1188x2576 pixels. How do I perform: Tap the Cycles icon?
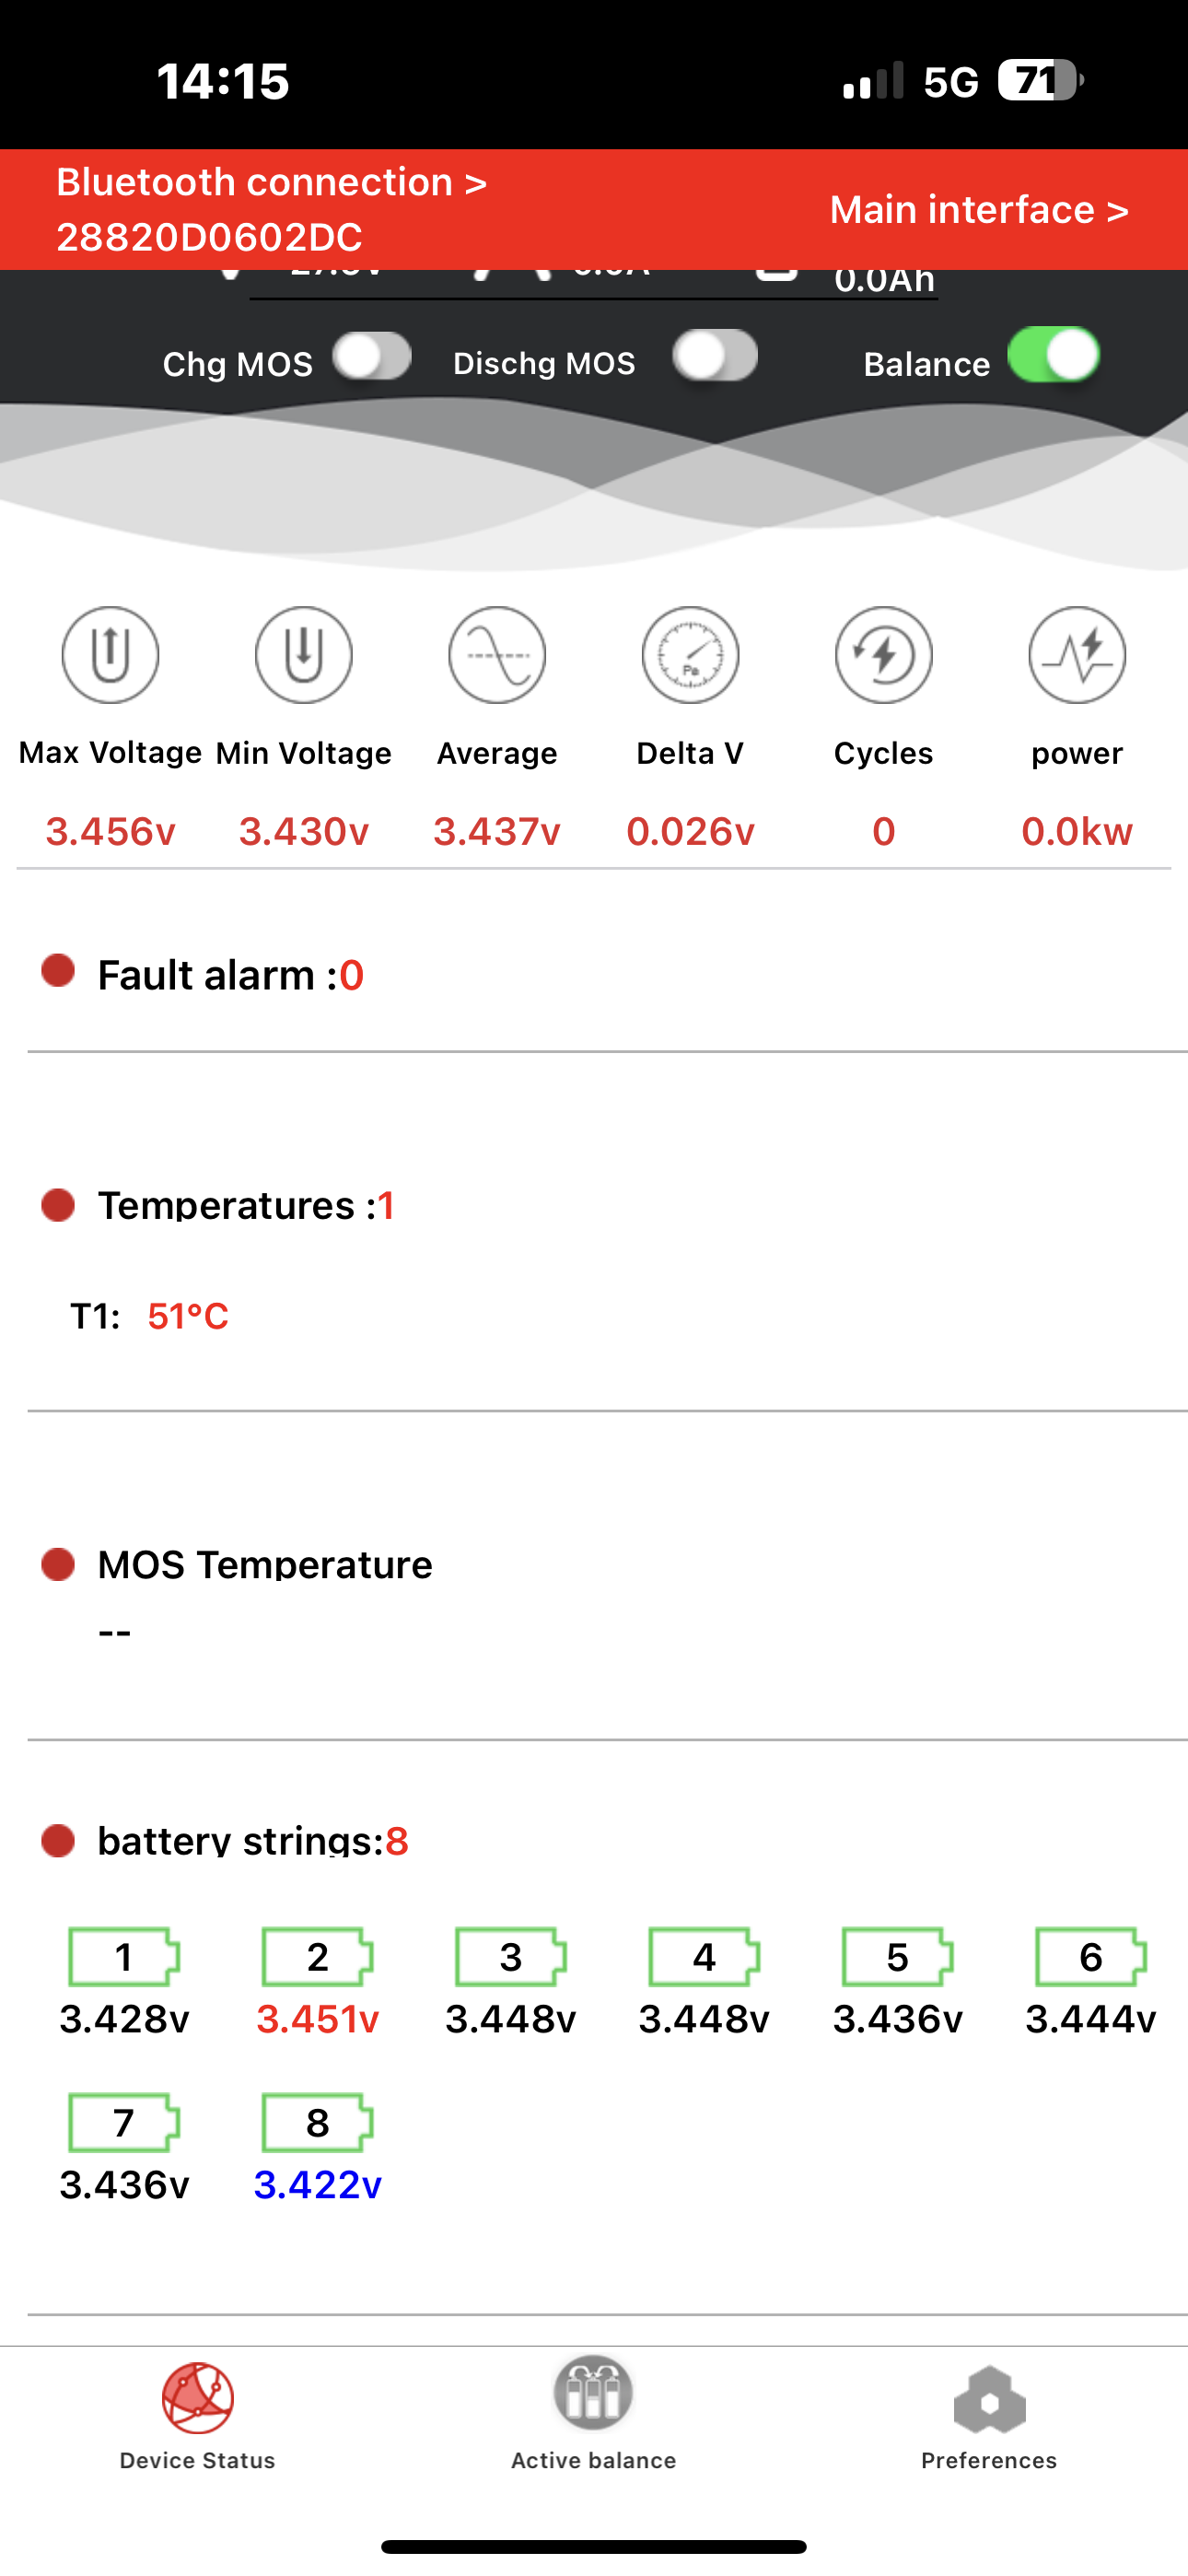pos(883,655)
